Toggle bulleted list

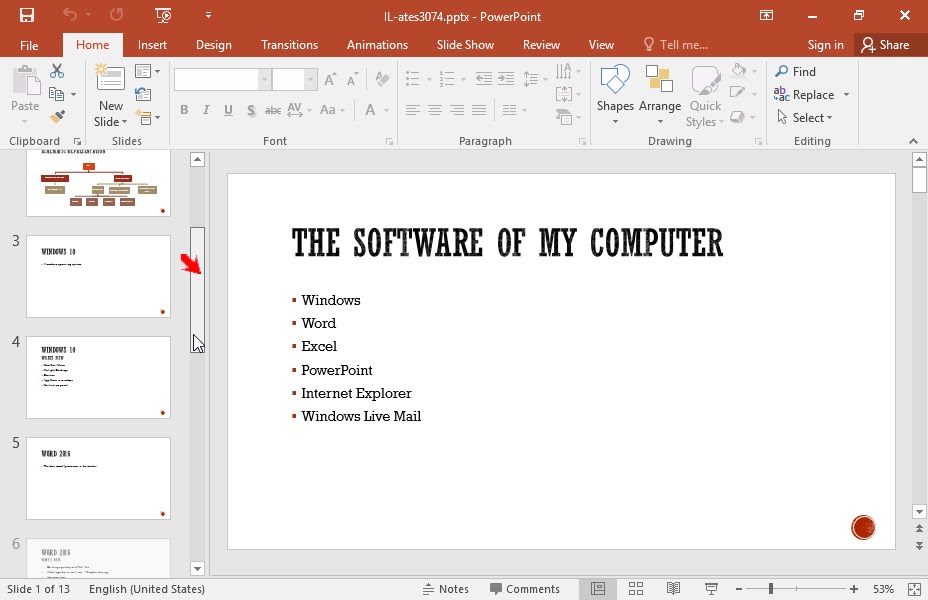tap(413, 78)
